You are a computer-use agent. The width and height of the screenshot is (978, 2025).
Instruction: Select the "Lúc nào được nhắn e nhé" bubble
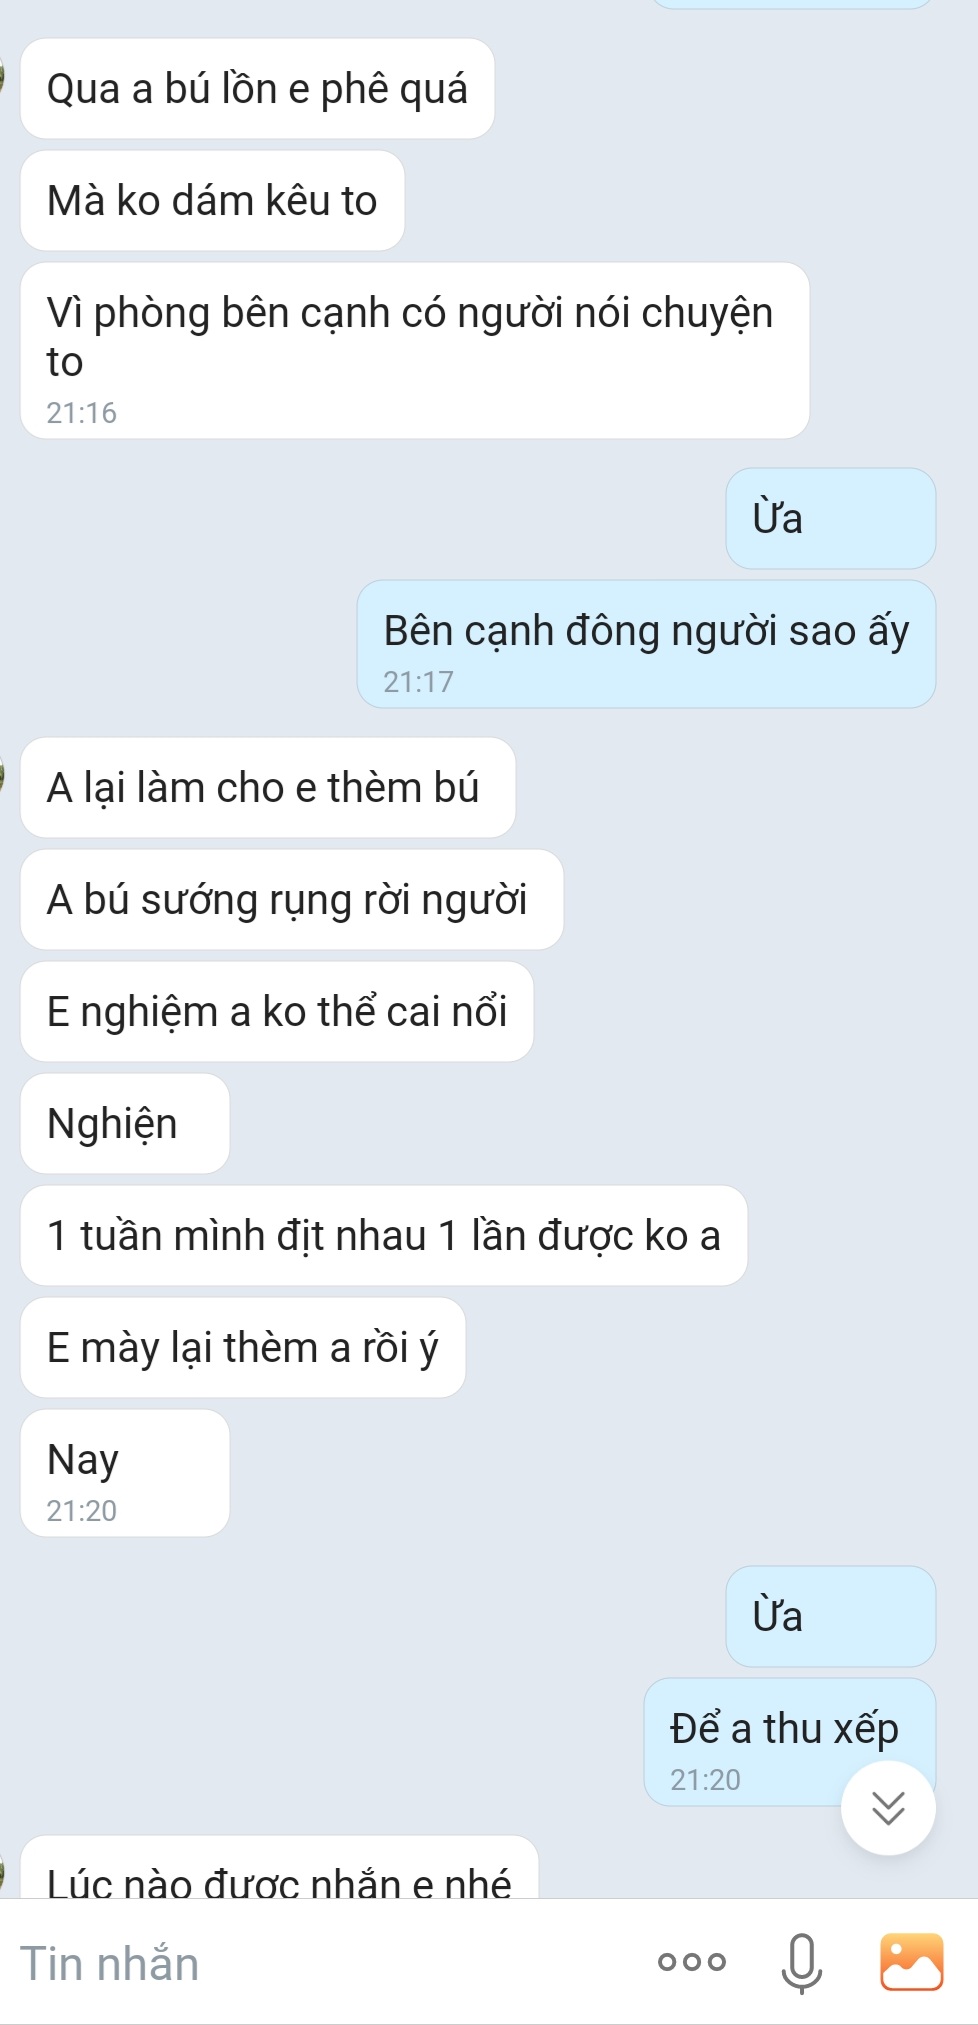pos(279,1868)
